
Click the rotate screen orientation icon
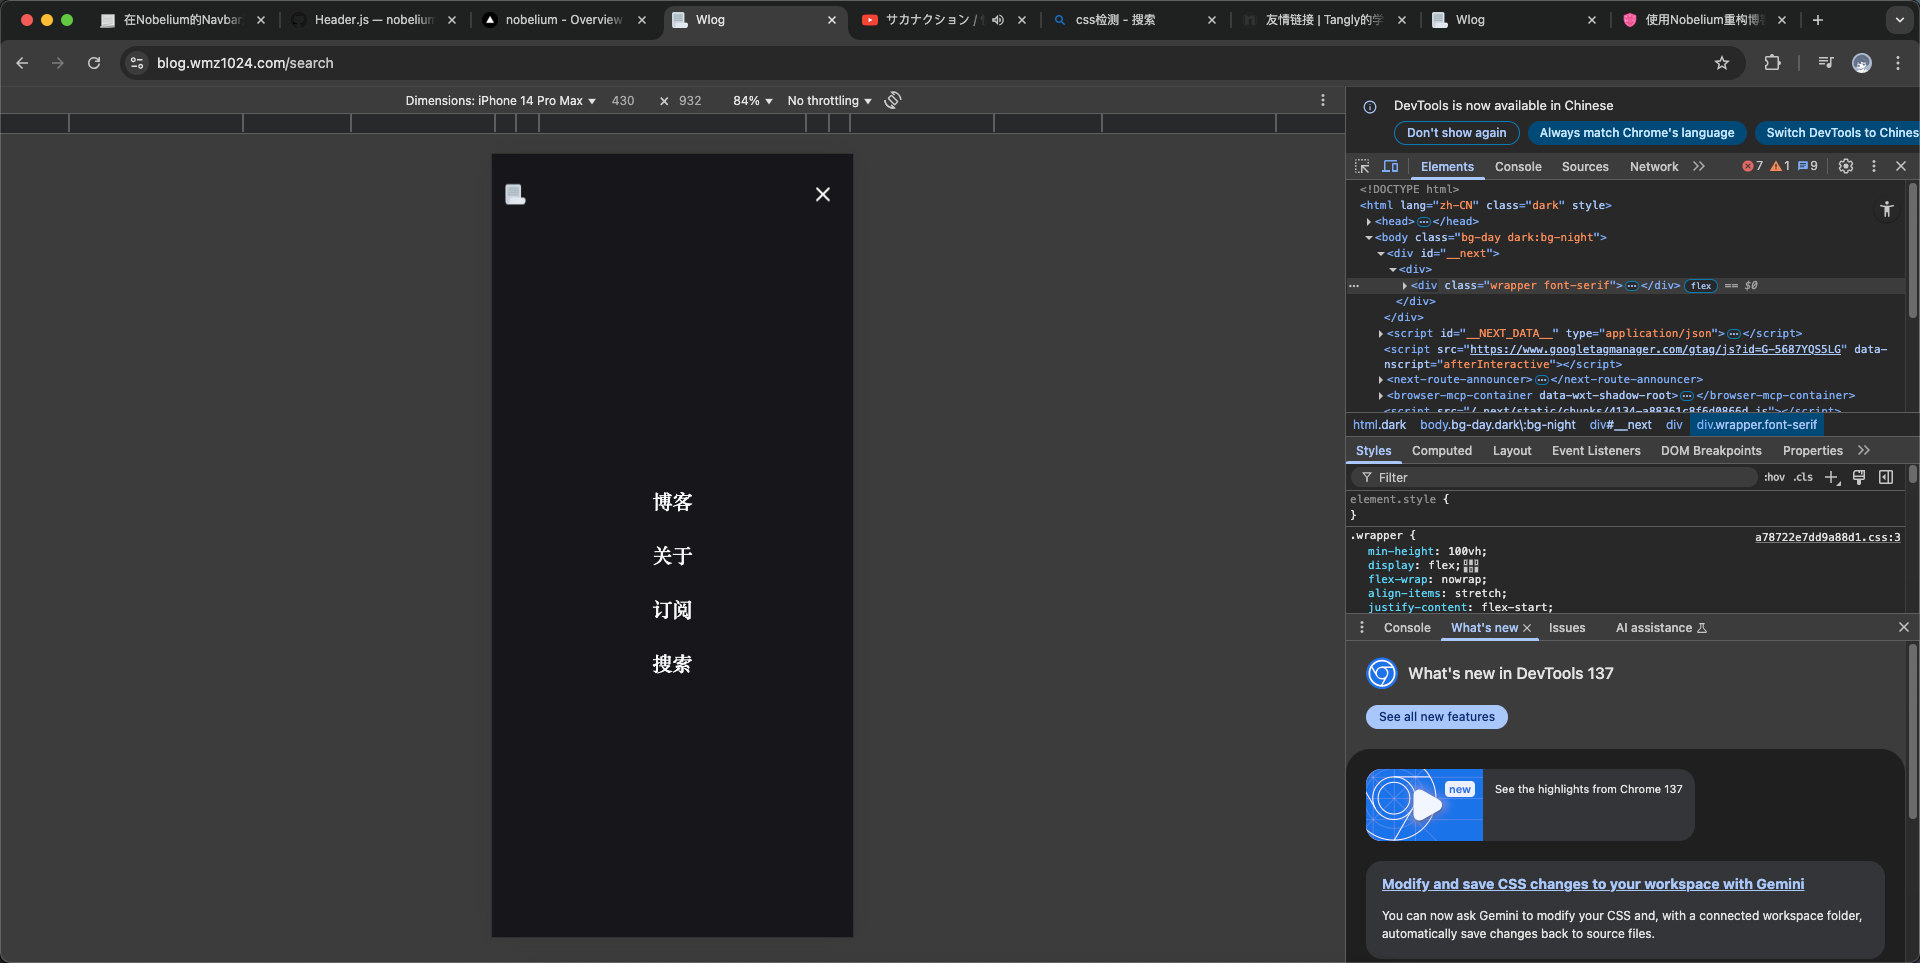pyautogui.click(x=893, y=100)
